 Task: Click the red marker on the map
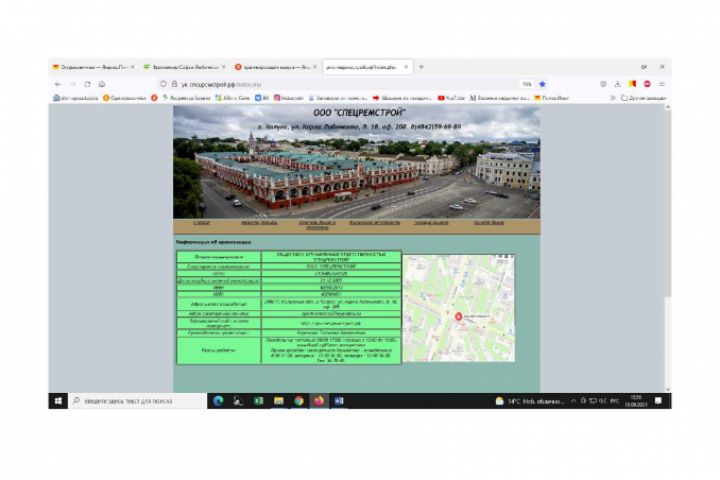(x=458, y=316)
